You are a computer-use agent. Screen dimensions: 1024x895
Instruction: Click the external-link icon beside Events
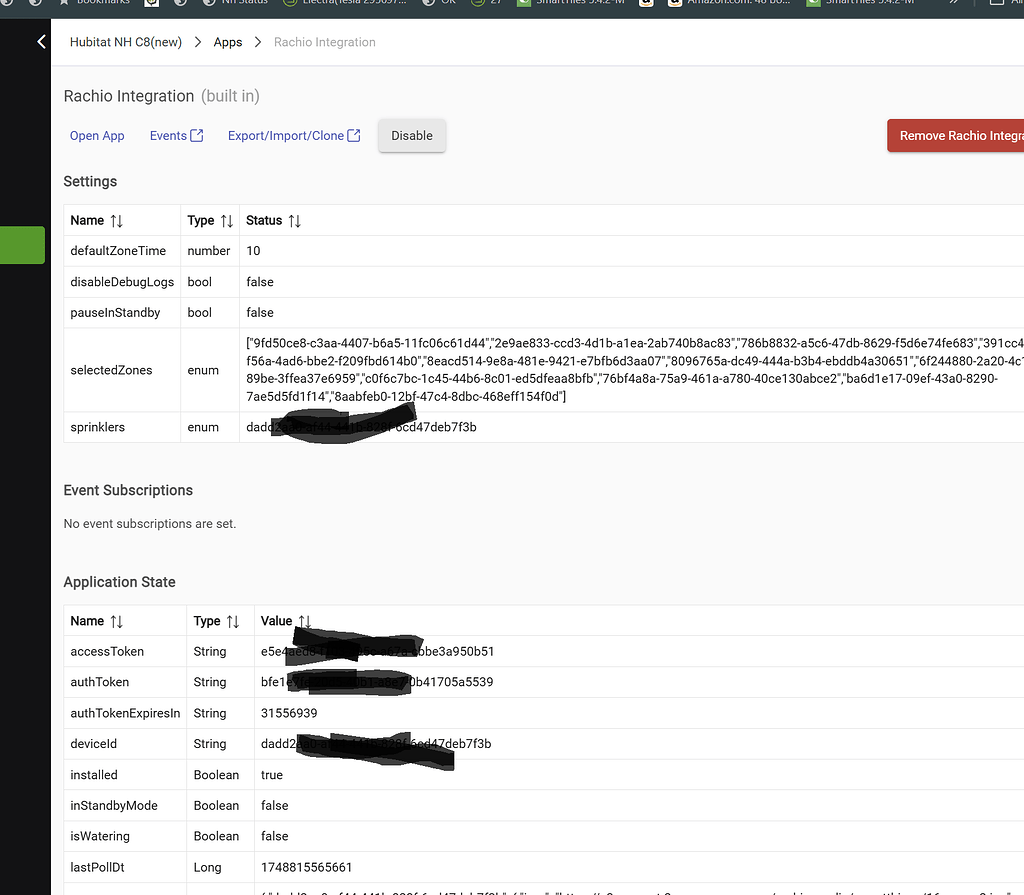(x=197, y=136)
